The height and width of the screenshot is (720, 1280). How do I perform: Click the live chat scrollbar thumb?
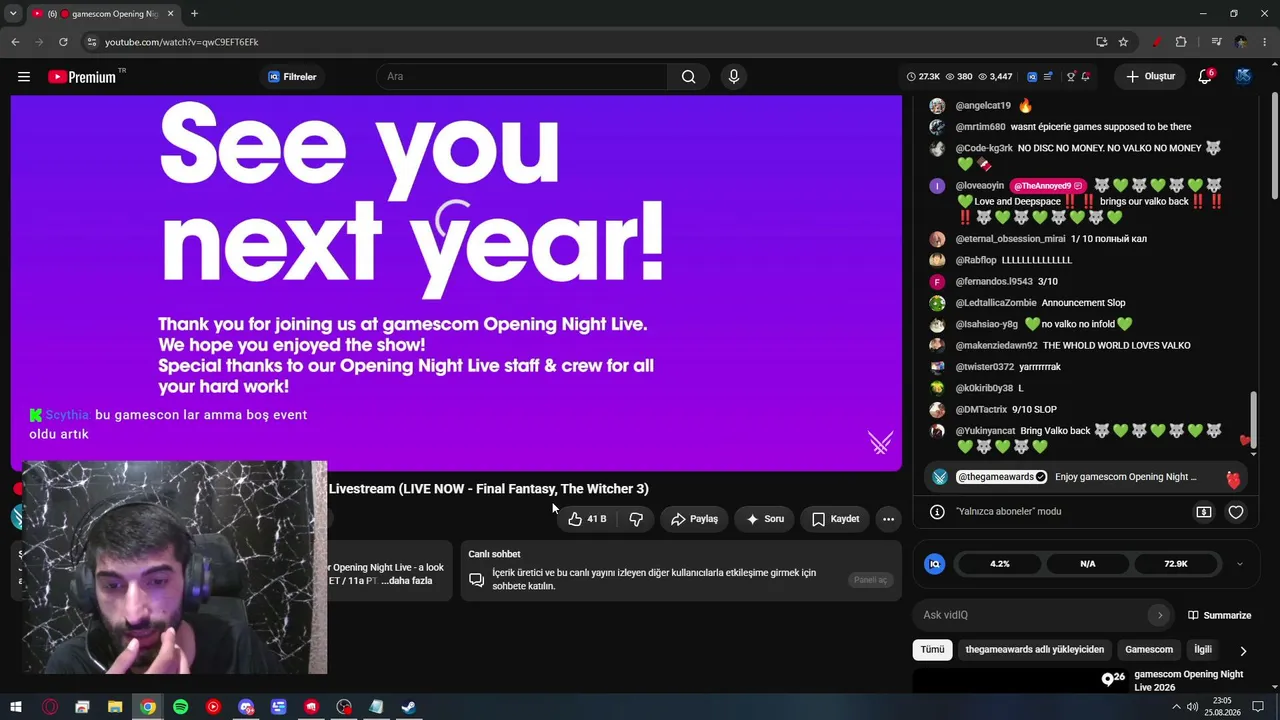(1254, 421)
